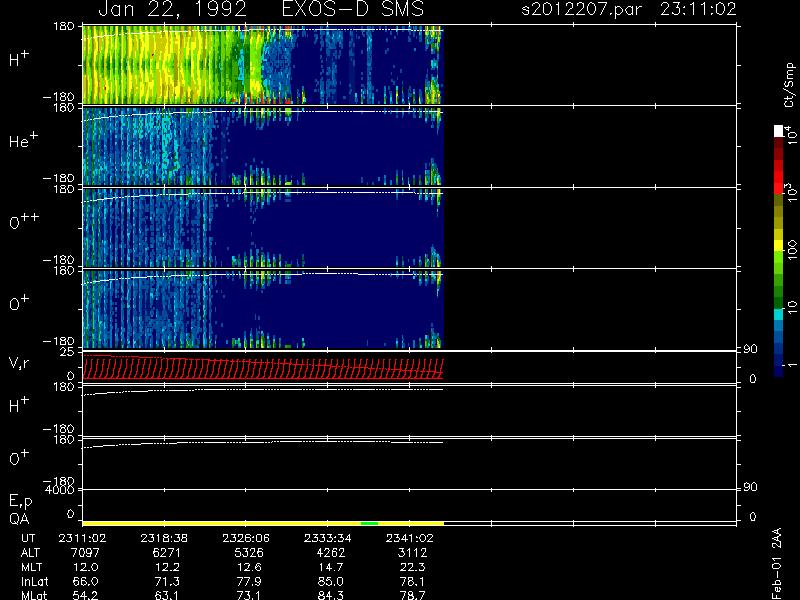Click the "100" colorbar tick label
Viewport: 800px width, 600px height.
(791, 250)
